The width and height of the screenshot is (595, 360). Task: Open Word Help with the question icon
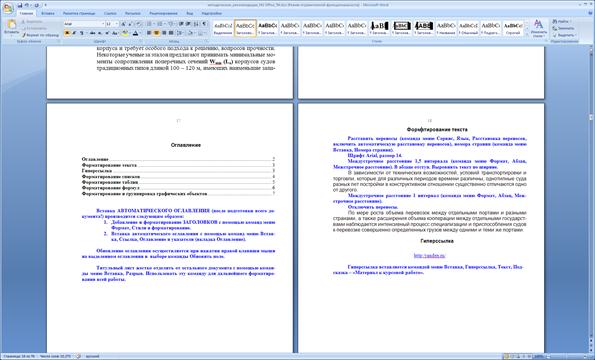[589, 13]
